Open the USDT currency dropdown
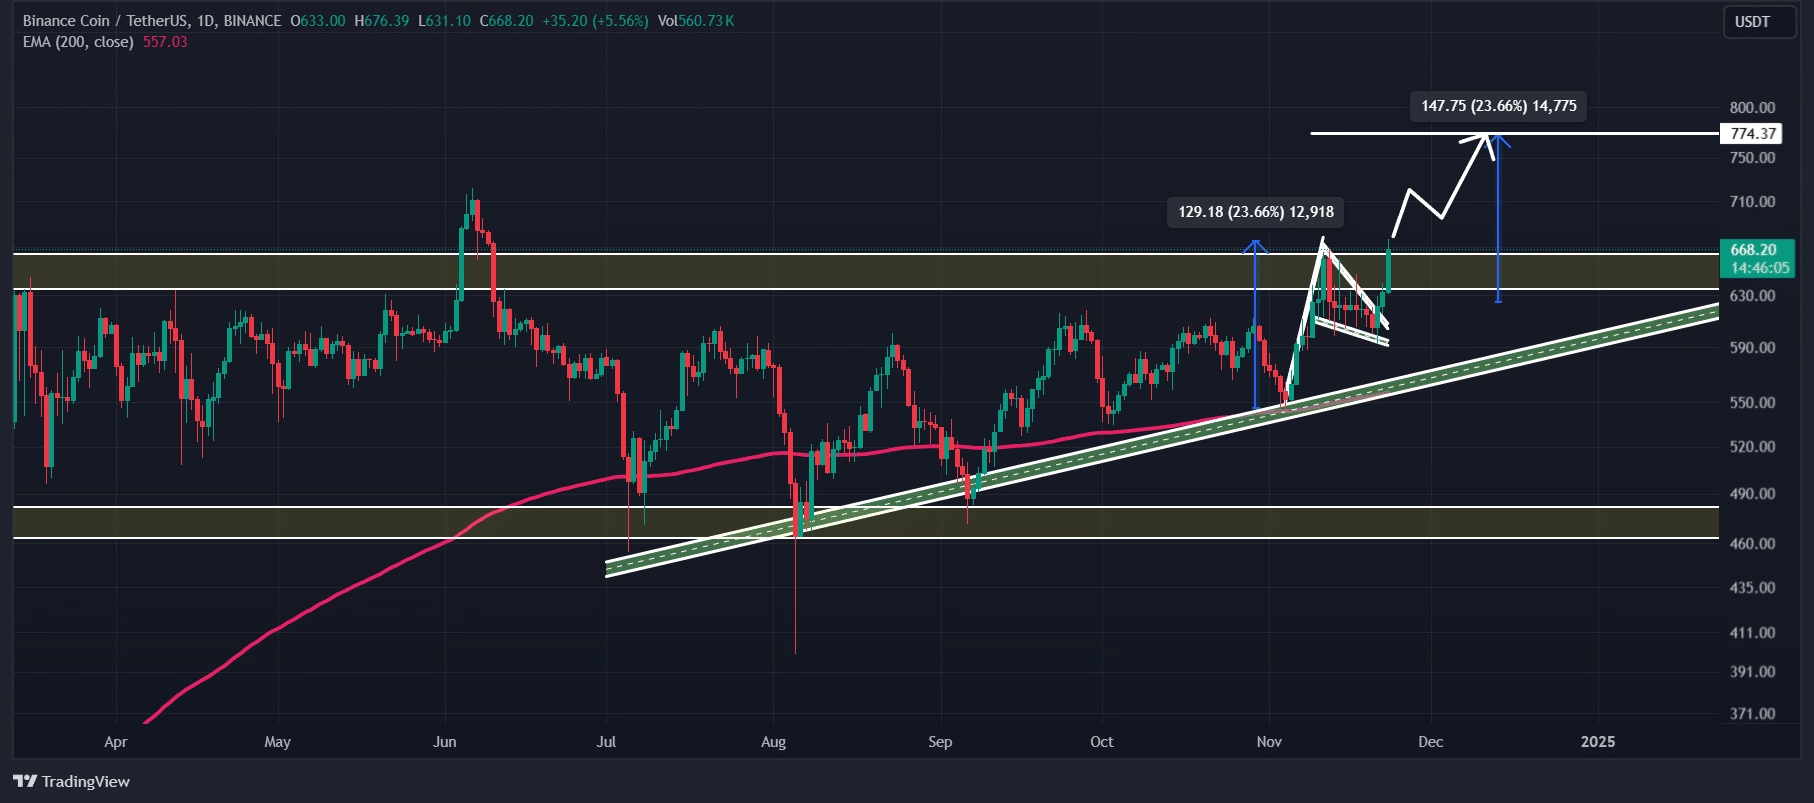The width and height of the screenshot is (1814, 803). 1758,22
